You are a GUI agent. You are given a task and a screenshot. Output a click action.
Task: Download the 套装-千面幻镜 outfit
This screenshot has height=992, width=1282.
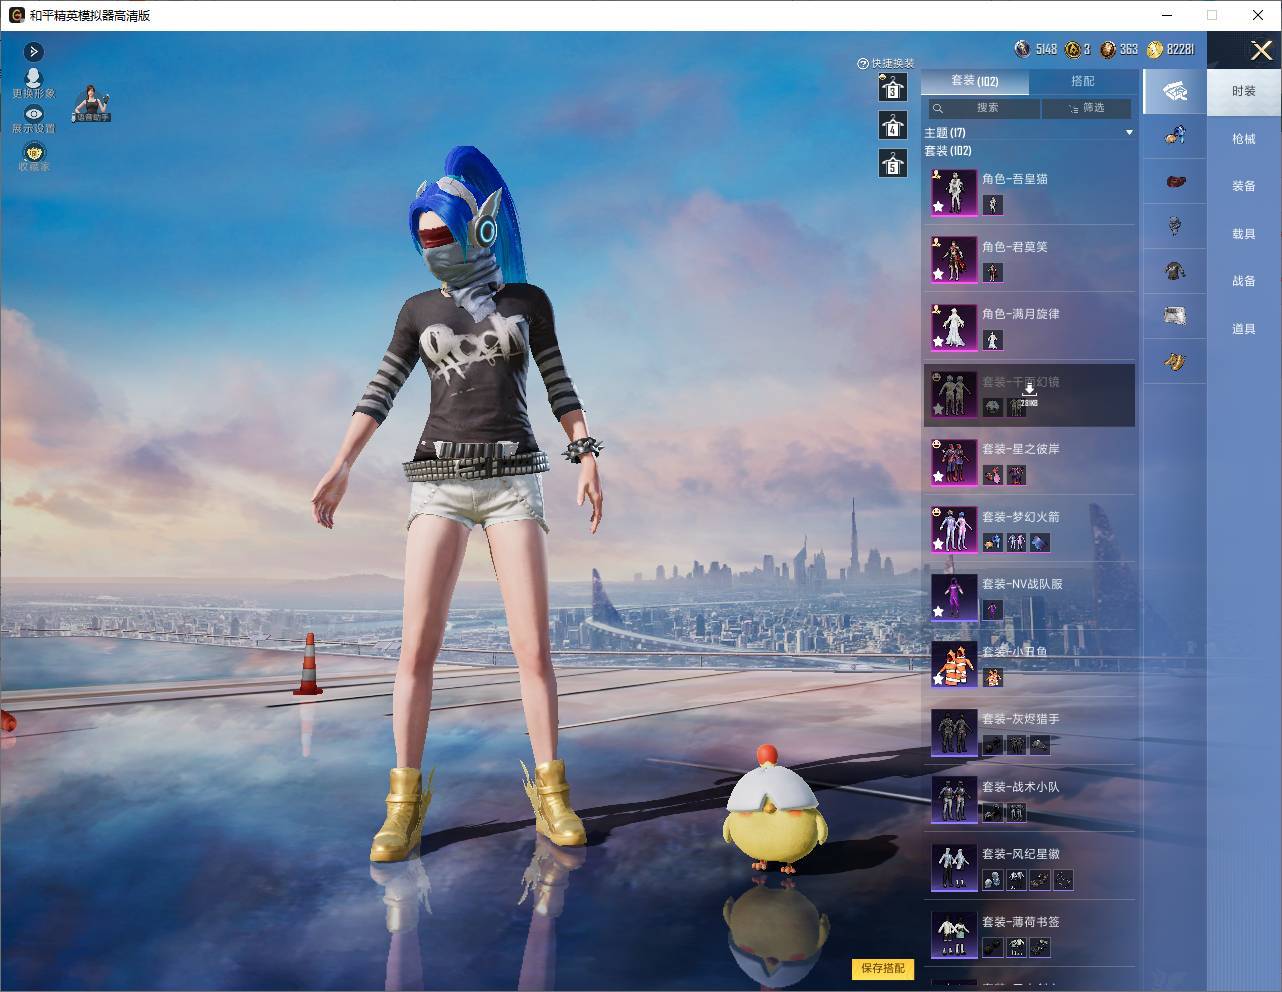point(1029,394)
